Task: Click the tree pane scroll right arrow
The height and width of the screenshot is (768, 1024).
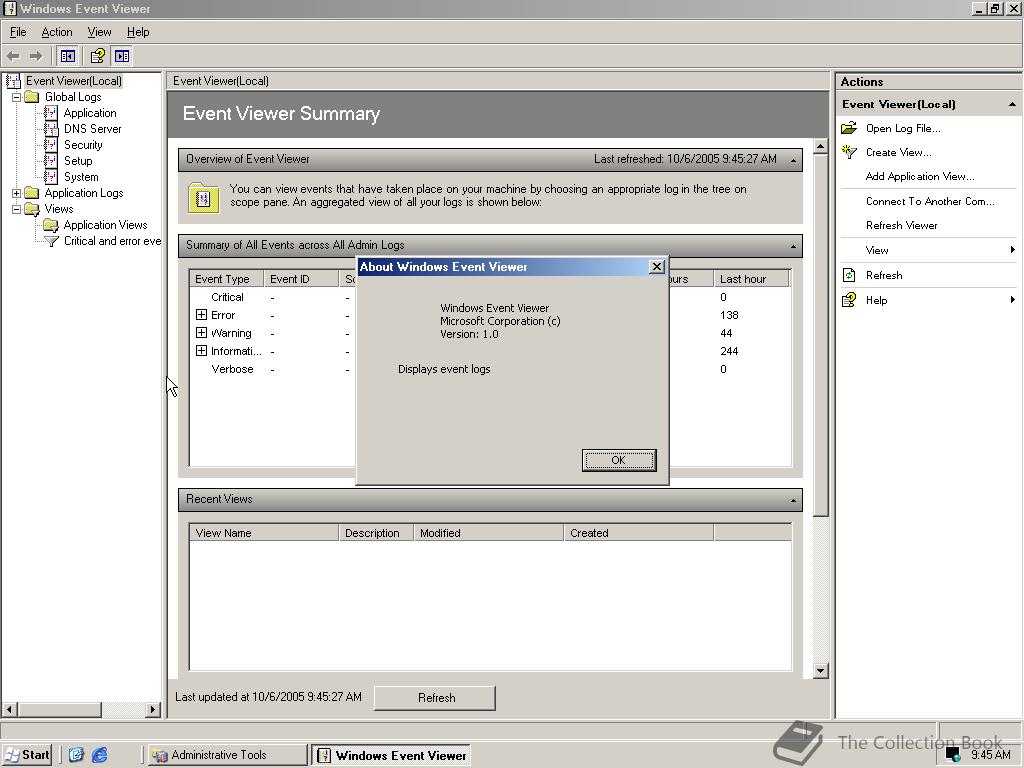Action: pyautogui.click(x=153, y=709)
